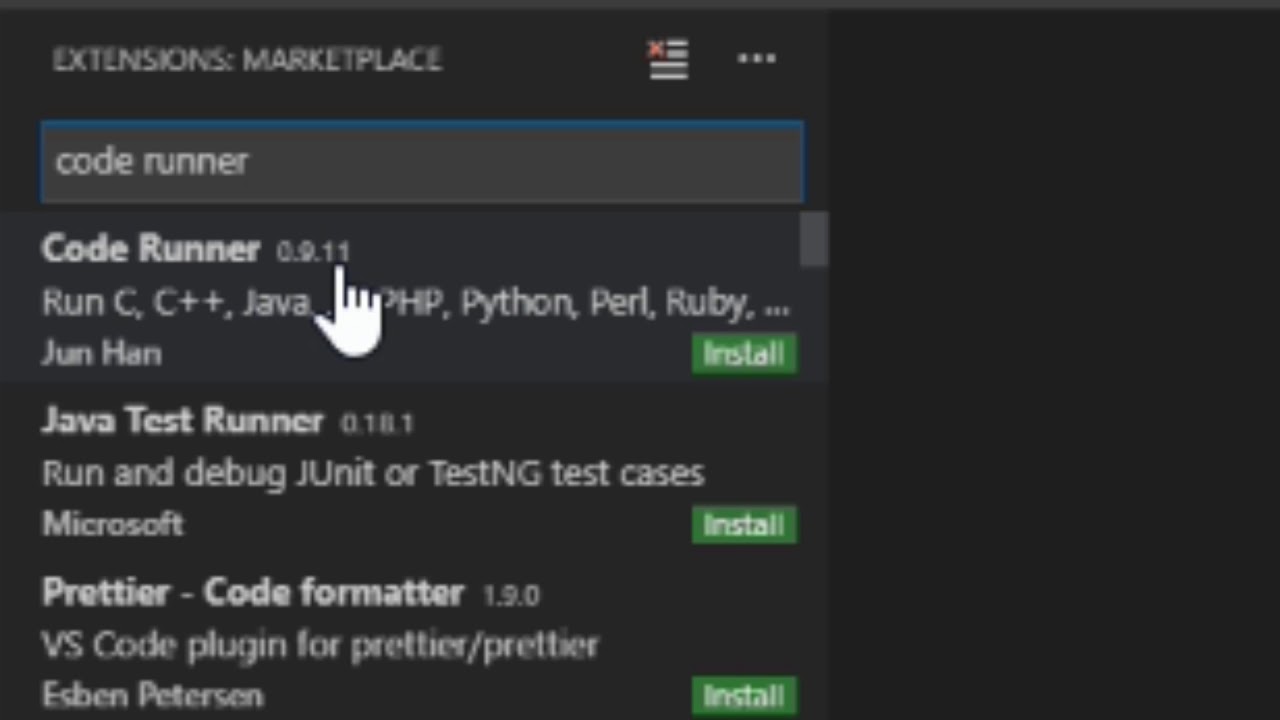Select the 'VS Code plugin for prettier' description
The width and height of the screenshot is (1280, 720).
tap(320, 645)
